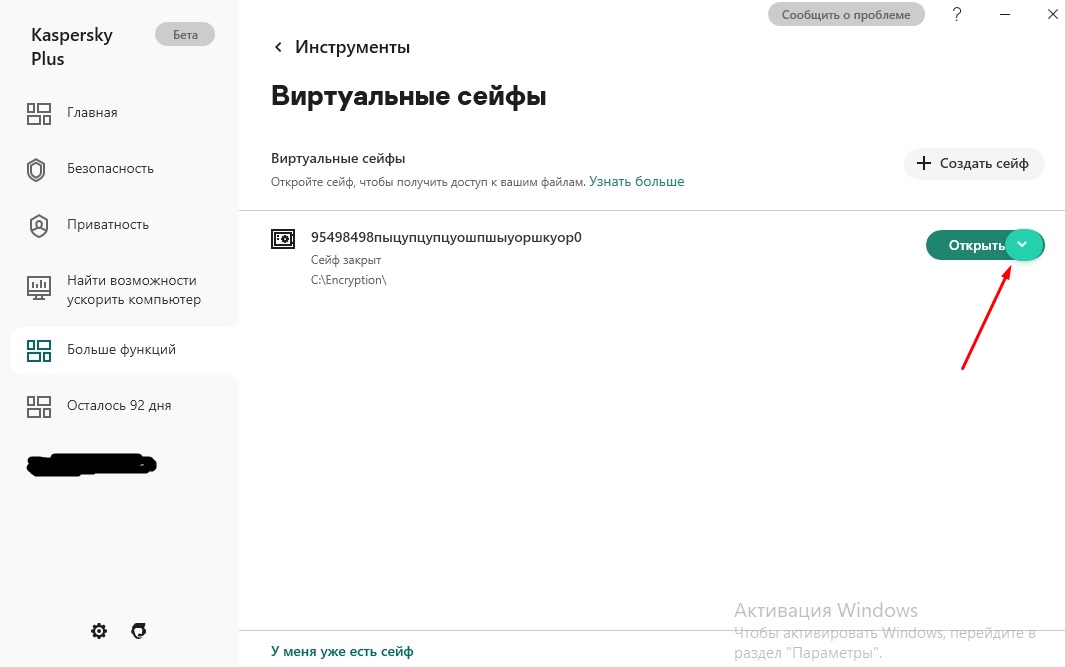Click Сообщить о проблеме button

[x=846, y=14]
